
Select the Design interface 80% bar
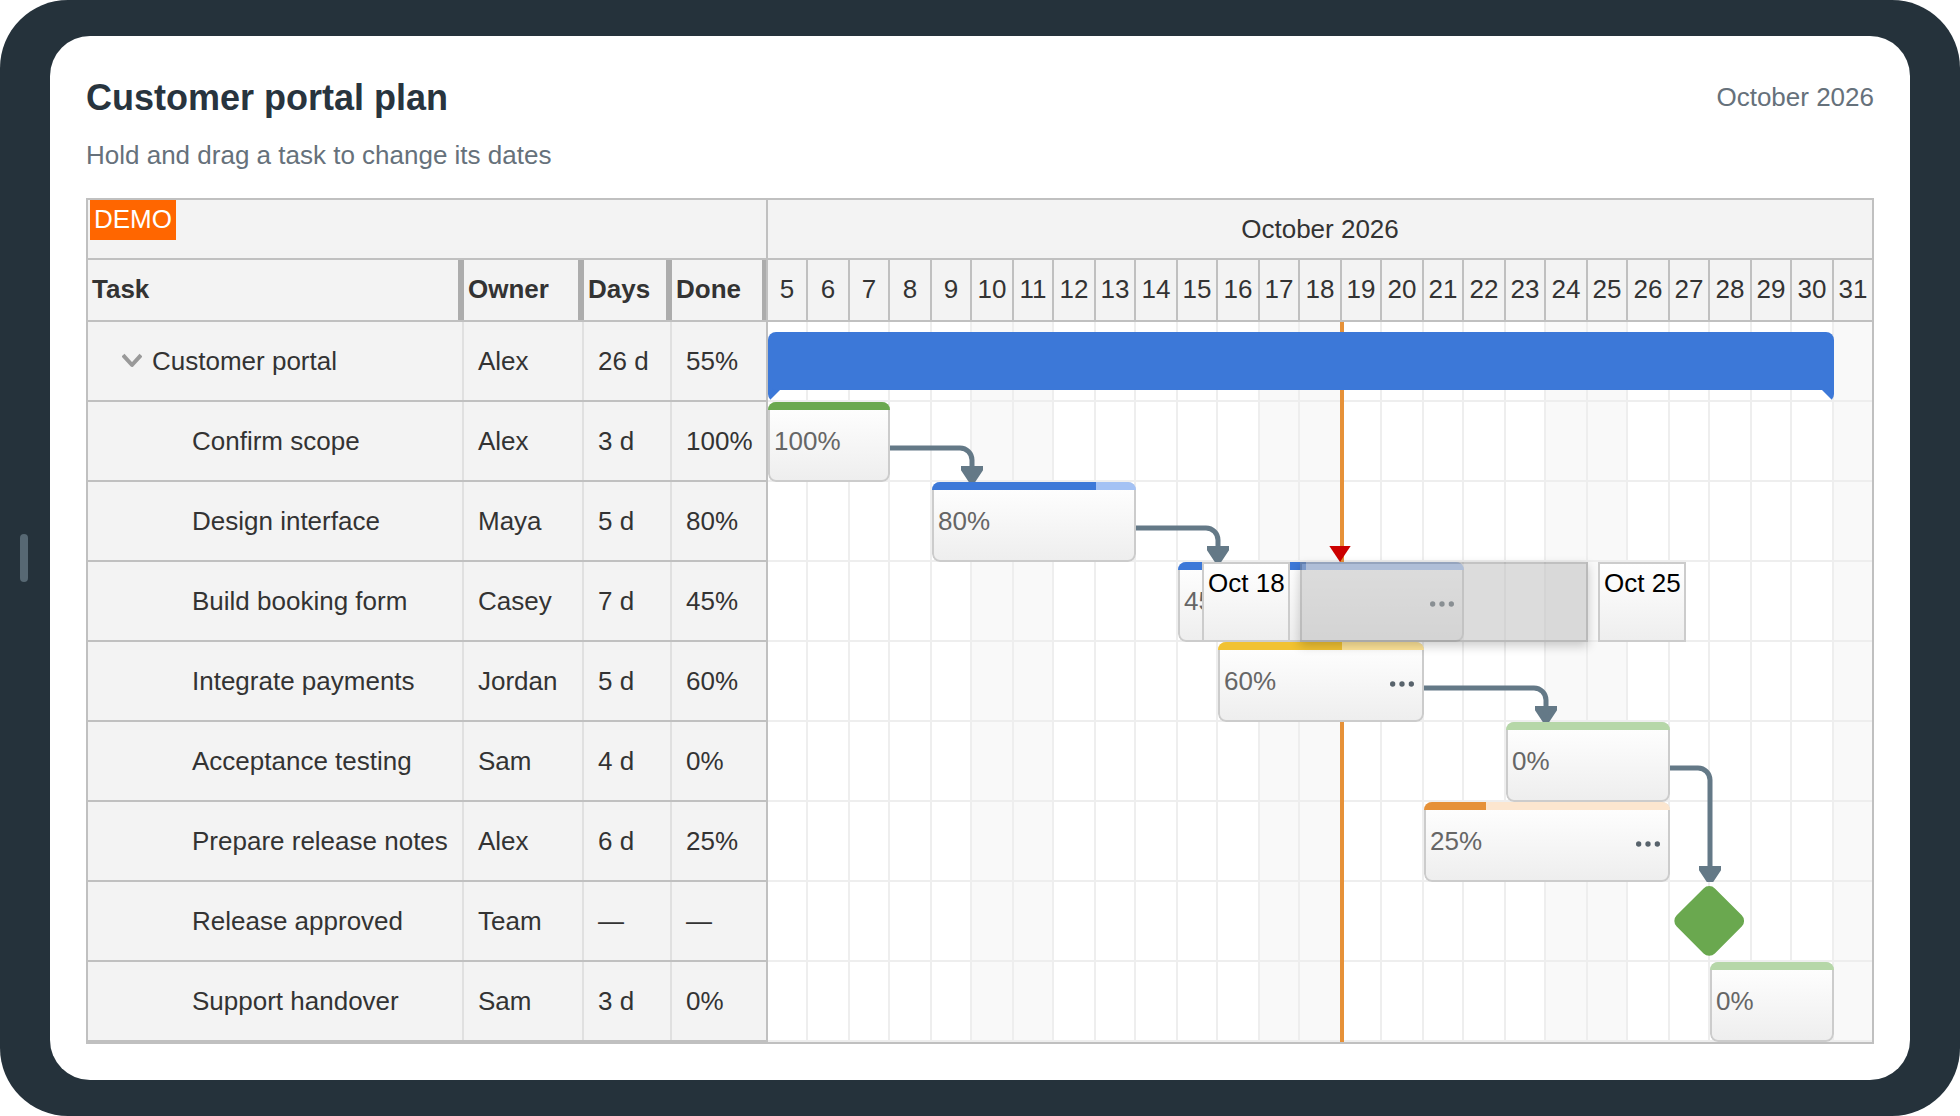tap(1034, 521)
